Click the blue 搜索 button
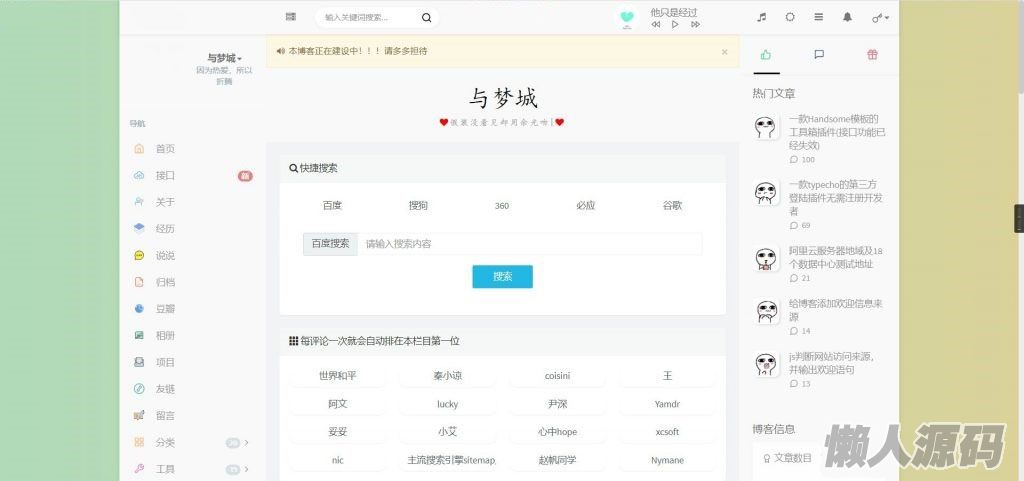Viewport: 1024px width, 481px height. [x=503, y=277]
